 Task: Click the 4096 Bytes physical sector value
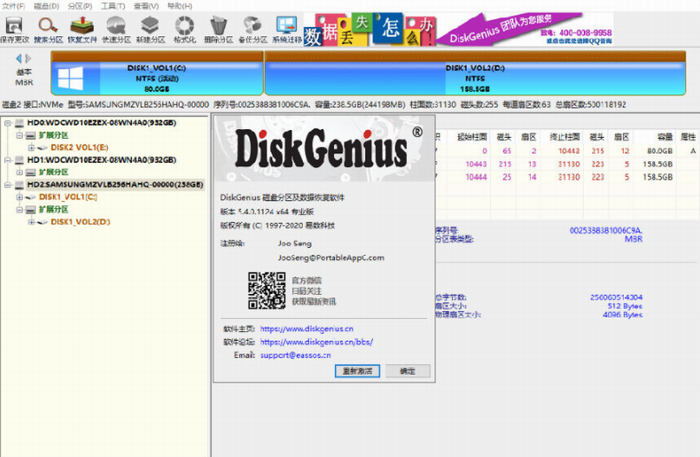pos(622,315)
